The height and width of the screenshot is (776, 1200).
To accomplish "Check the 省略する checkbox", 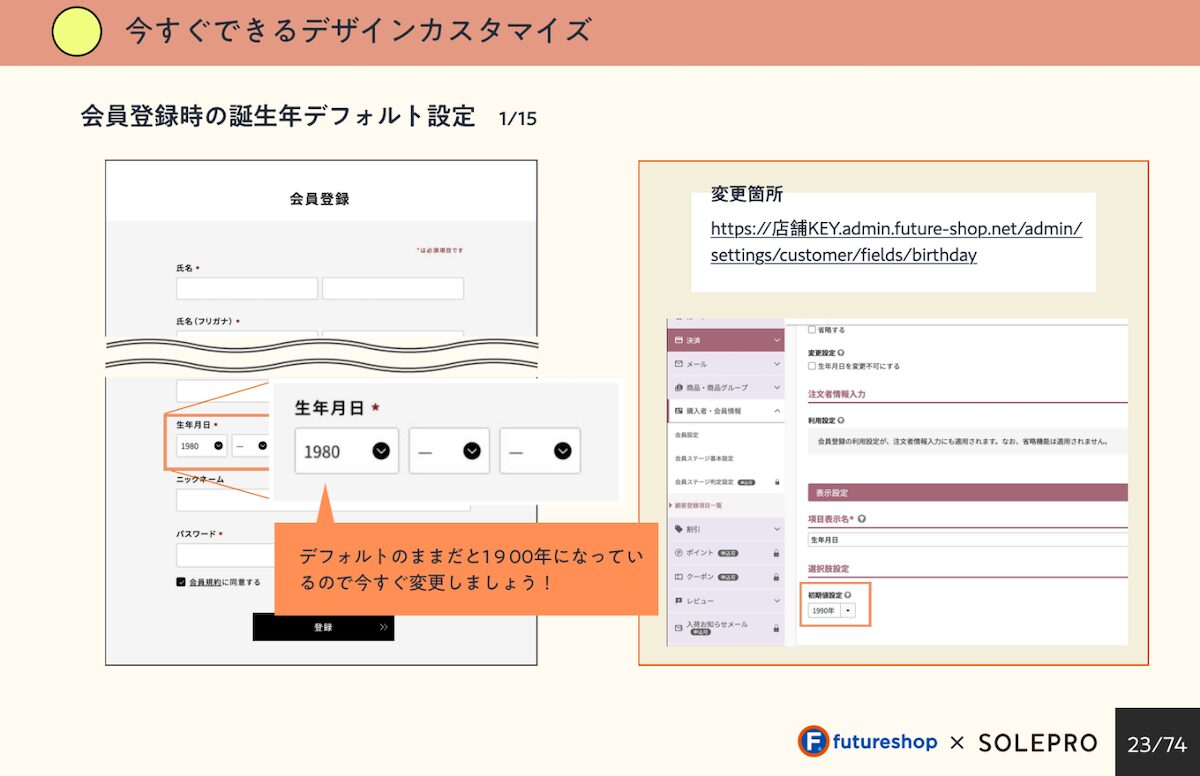I will (812, 329).
